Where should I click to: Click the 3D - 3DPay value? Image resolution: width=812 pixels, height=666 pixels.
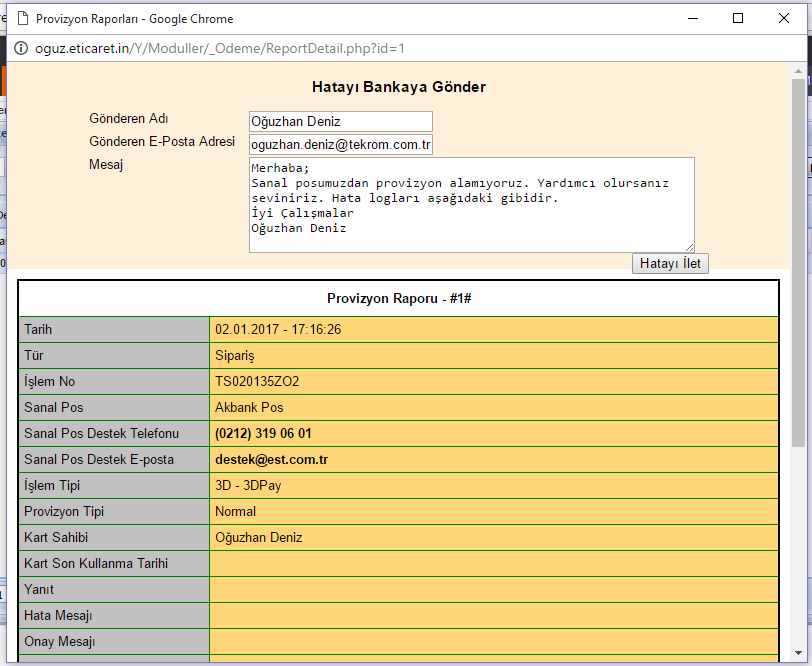pos(248,486)
